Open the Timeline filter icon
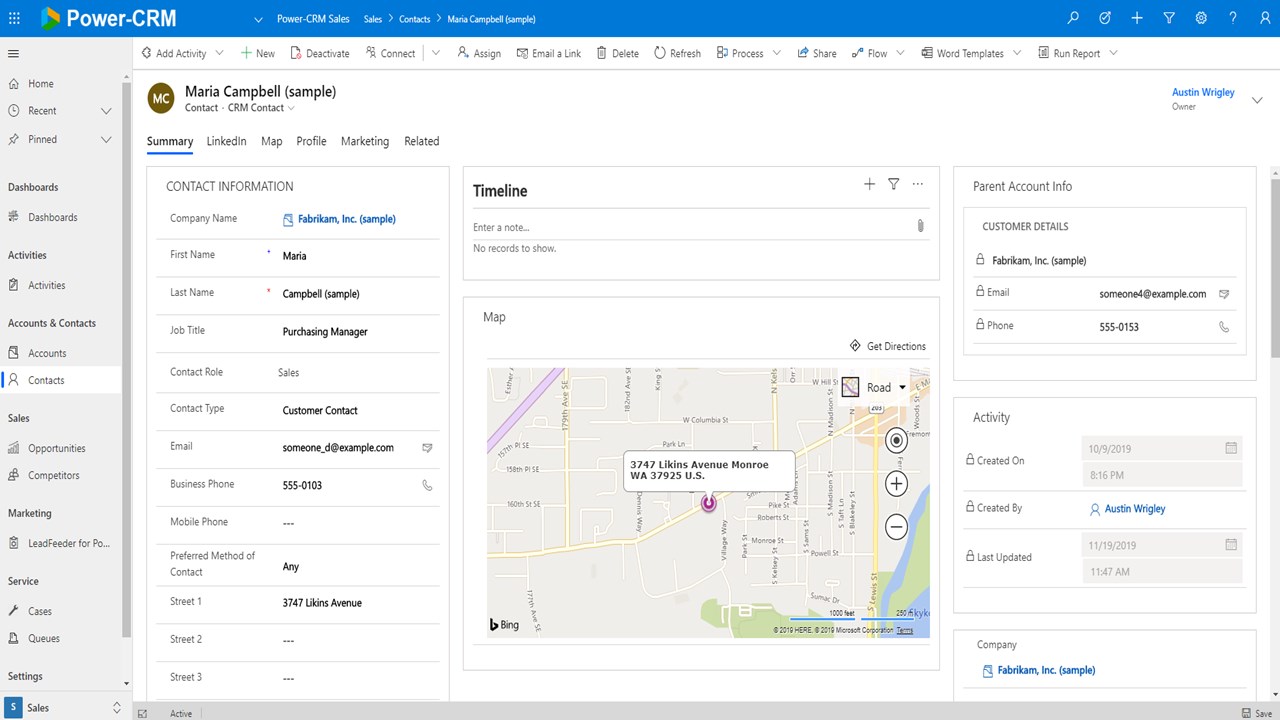Viewport: 1280px width, 720px height. pos(894,184)
